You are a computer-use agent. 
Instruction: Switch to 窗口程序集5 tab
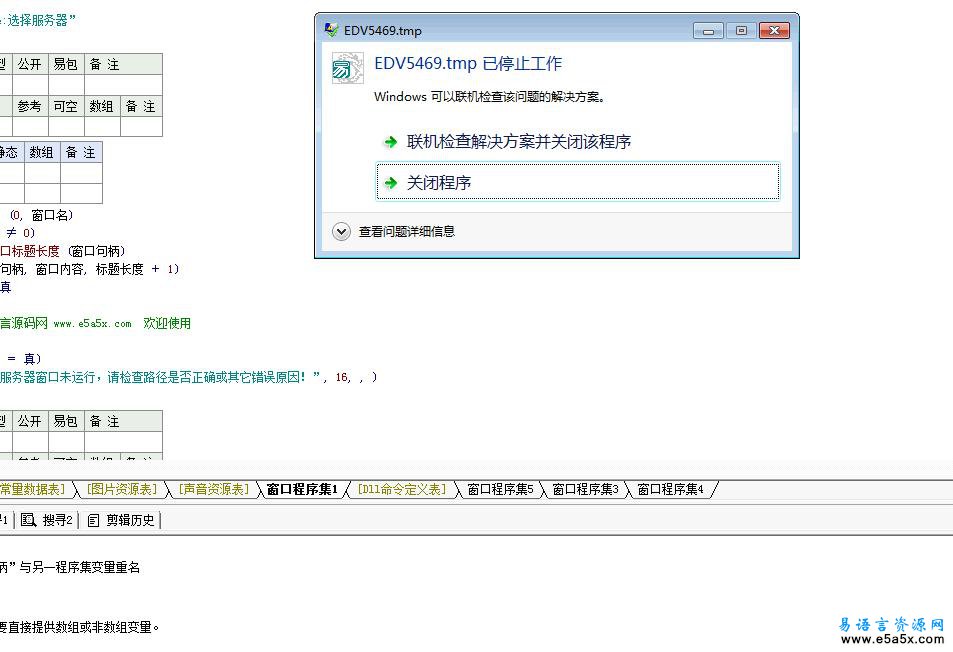[x=500, y=489]
